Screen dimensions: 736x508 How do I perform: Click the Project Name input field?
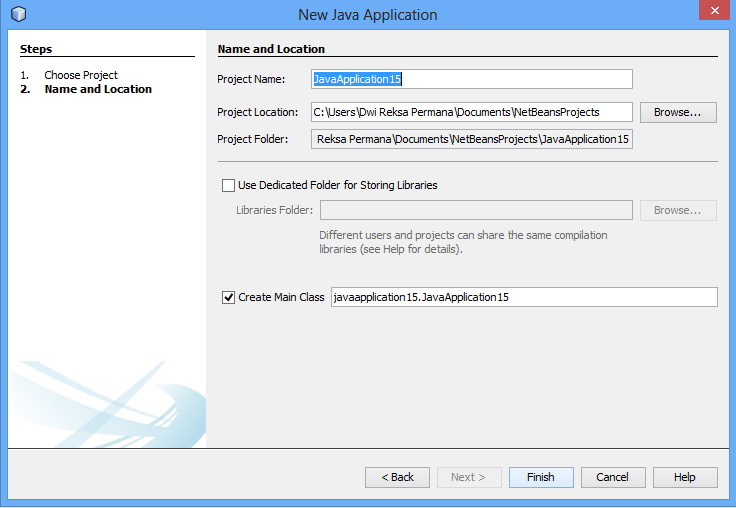click(472, 79)
